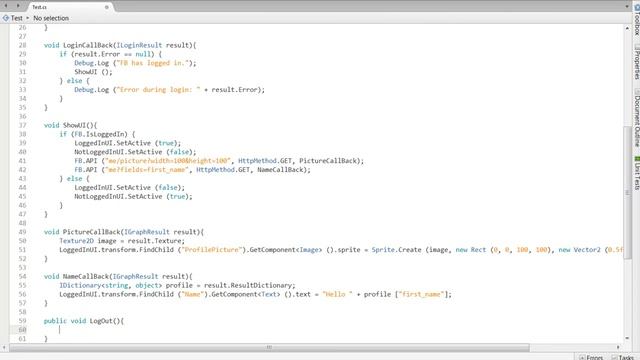Click the FB.API line with NameCallBack
The height and width of the screenshot is (360, 640).
coord(192,170)
